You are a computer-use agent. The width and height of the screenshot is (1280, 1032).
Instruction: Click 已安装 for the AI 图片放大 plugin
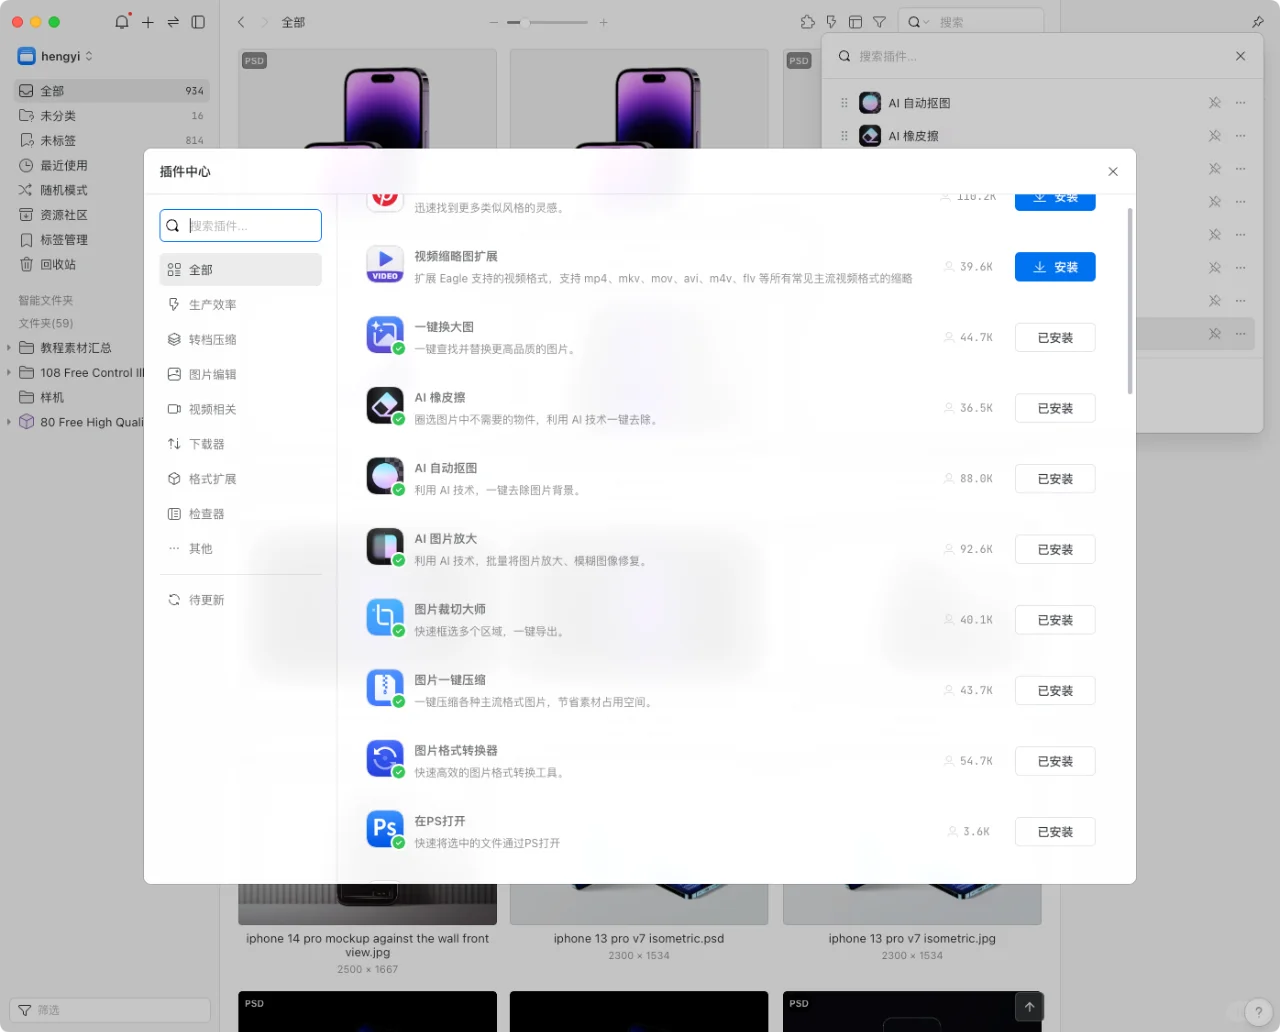(x=1055, y=550)
